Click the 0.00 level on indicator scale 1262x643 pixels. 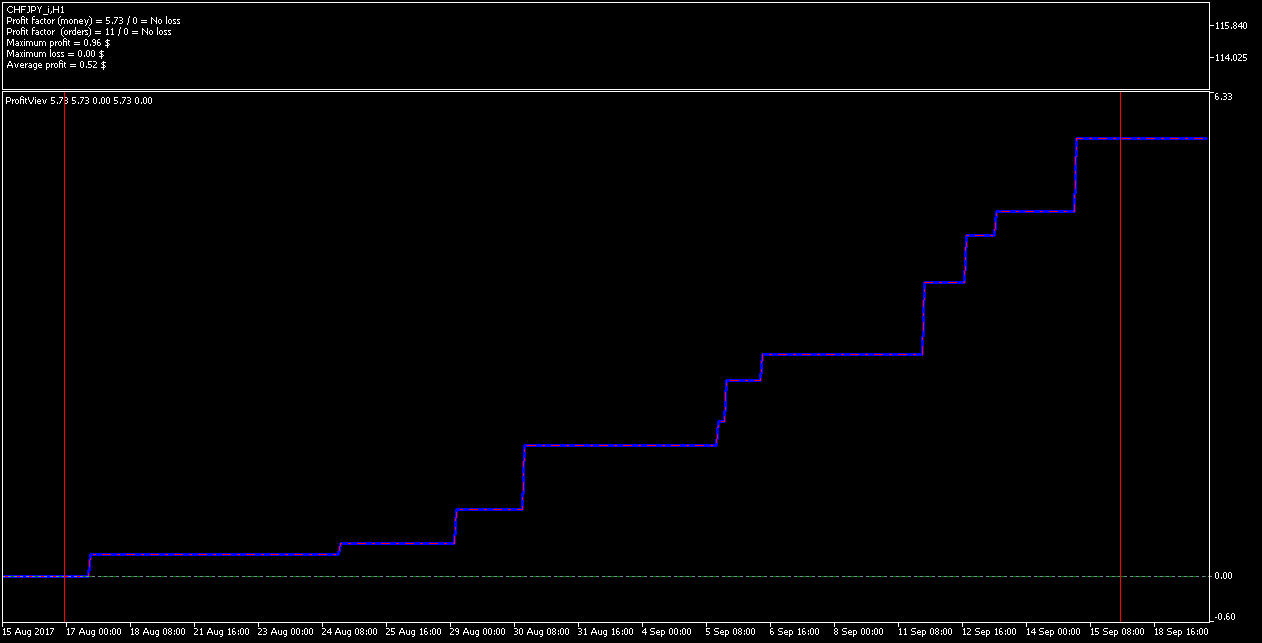tap(1223, 576)
